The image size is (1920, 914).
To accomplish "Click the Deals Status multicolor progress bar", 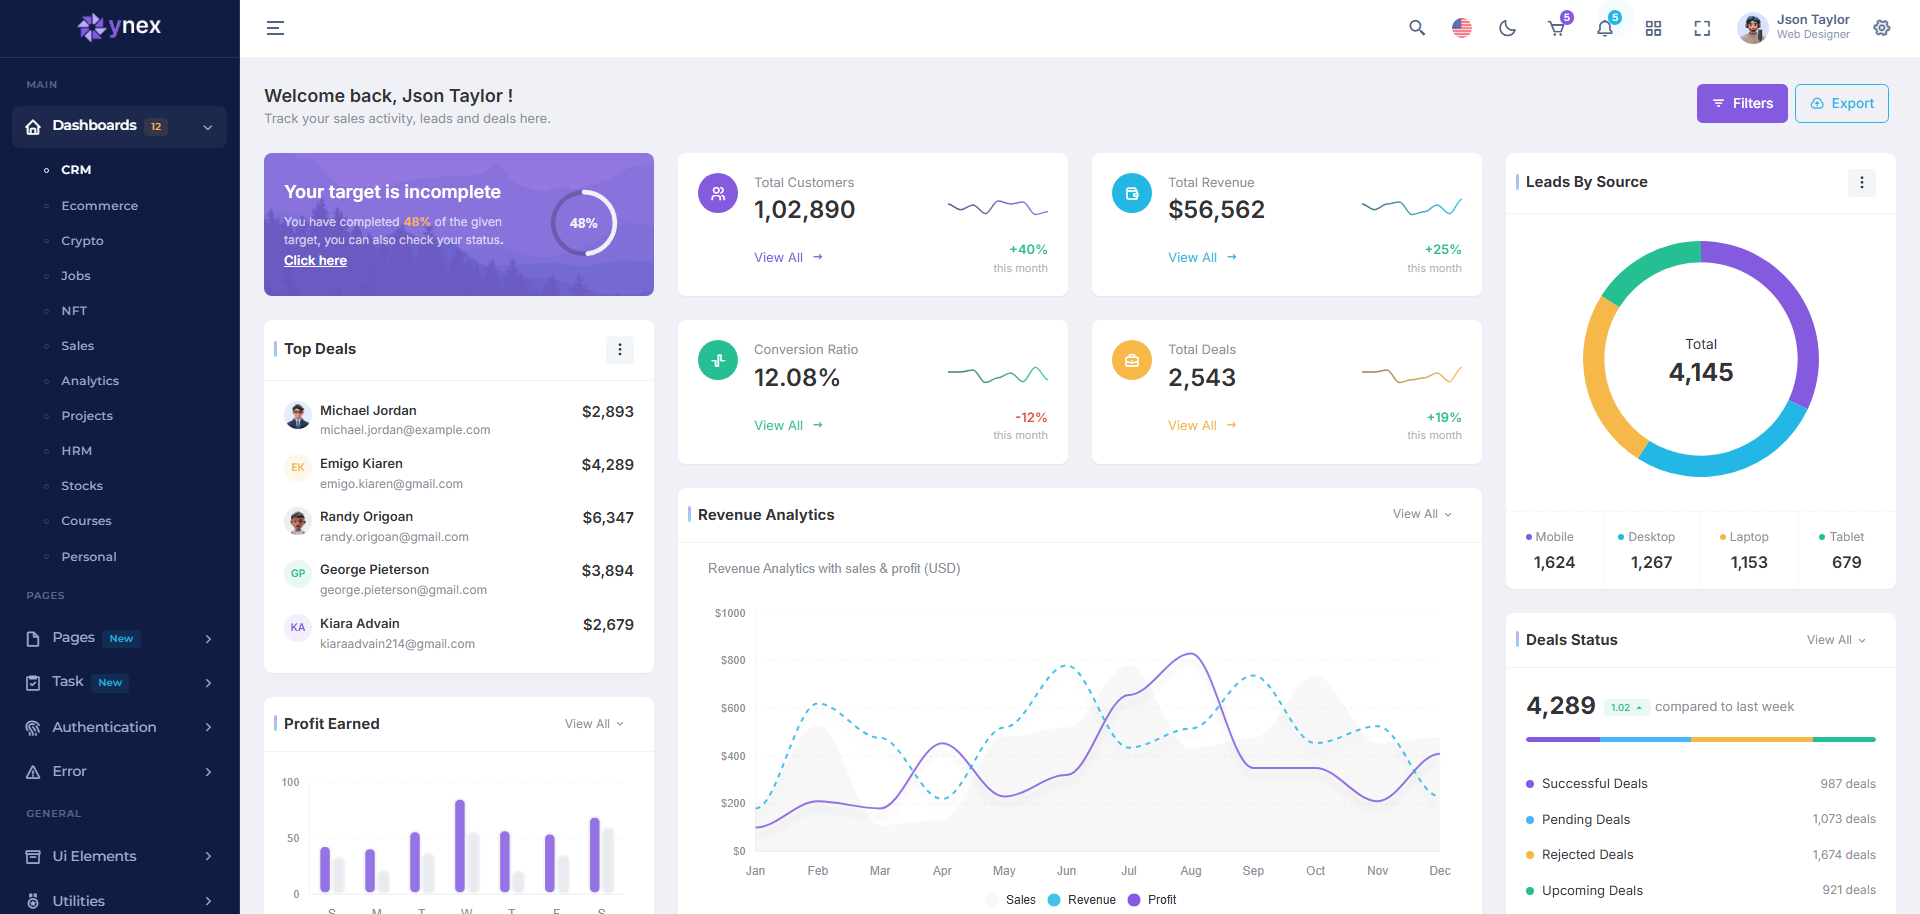I will point(1701,740).
